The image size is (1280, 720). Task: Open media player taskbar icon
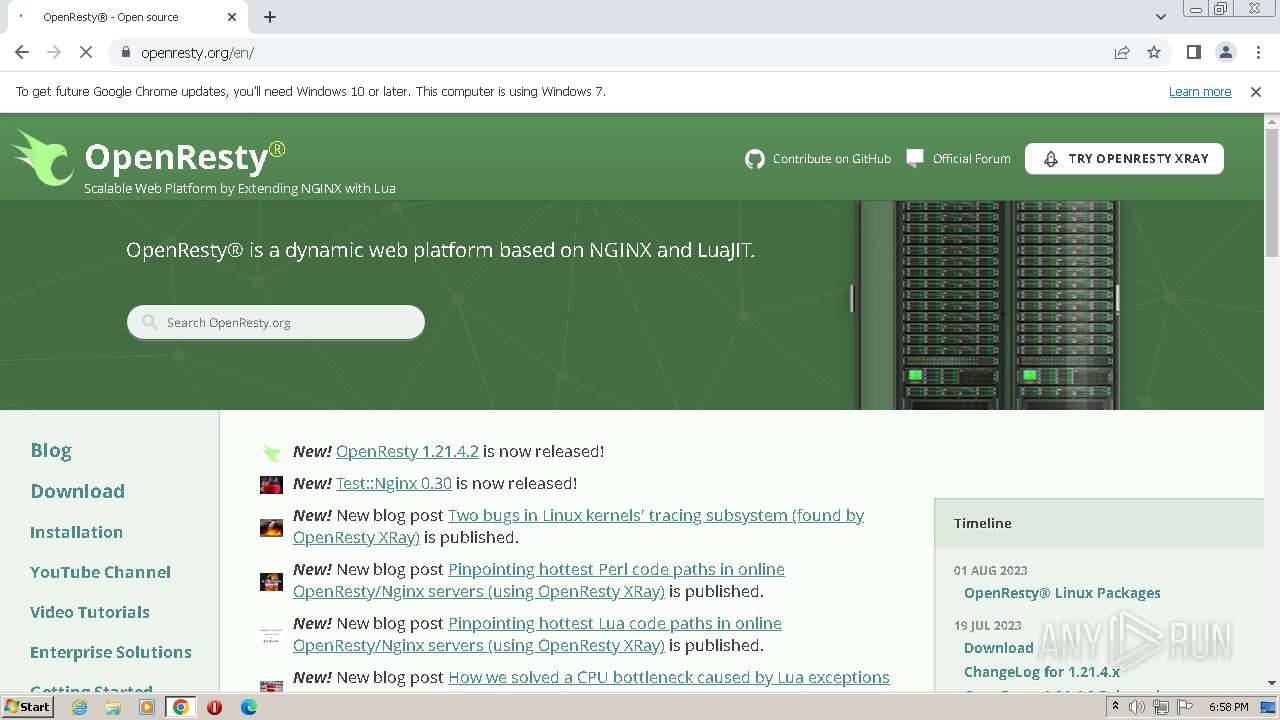pos(147,707)
